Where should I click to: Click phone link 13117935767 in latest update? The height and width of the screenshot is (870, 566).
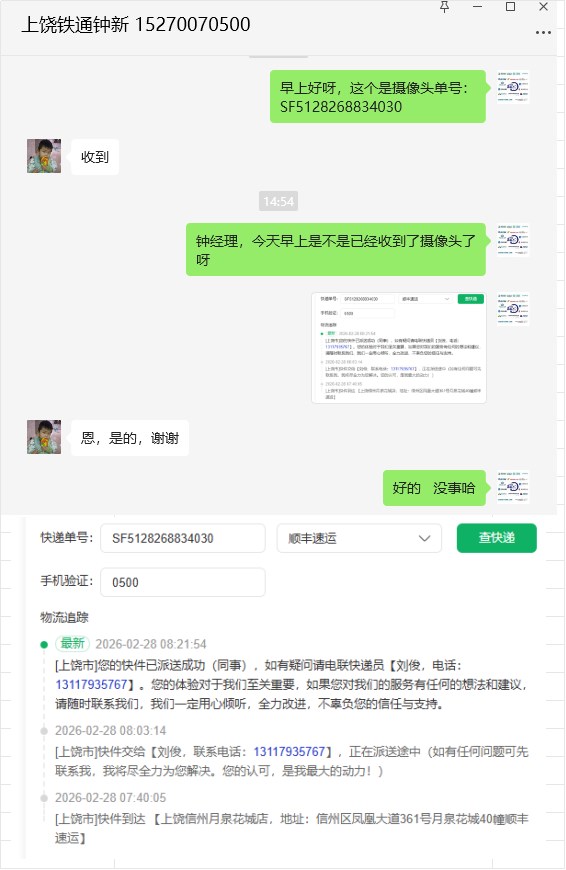pyautogui.click(x=92, y=685)
